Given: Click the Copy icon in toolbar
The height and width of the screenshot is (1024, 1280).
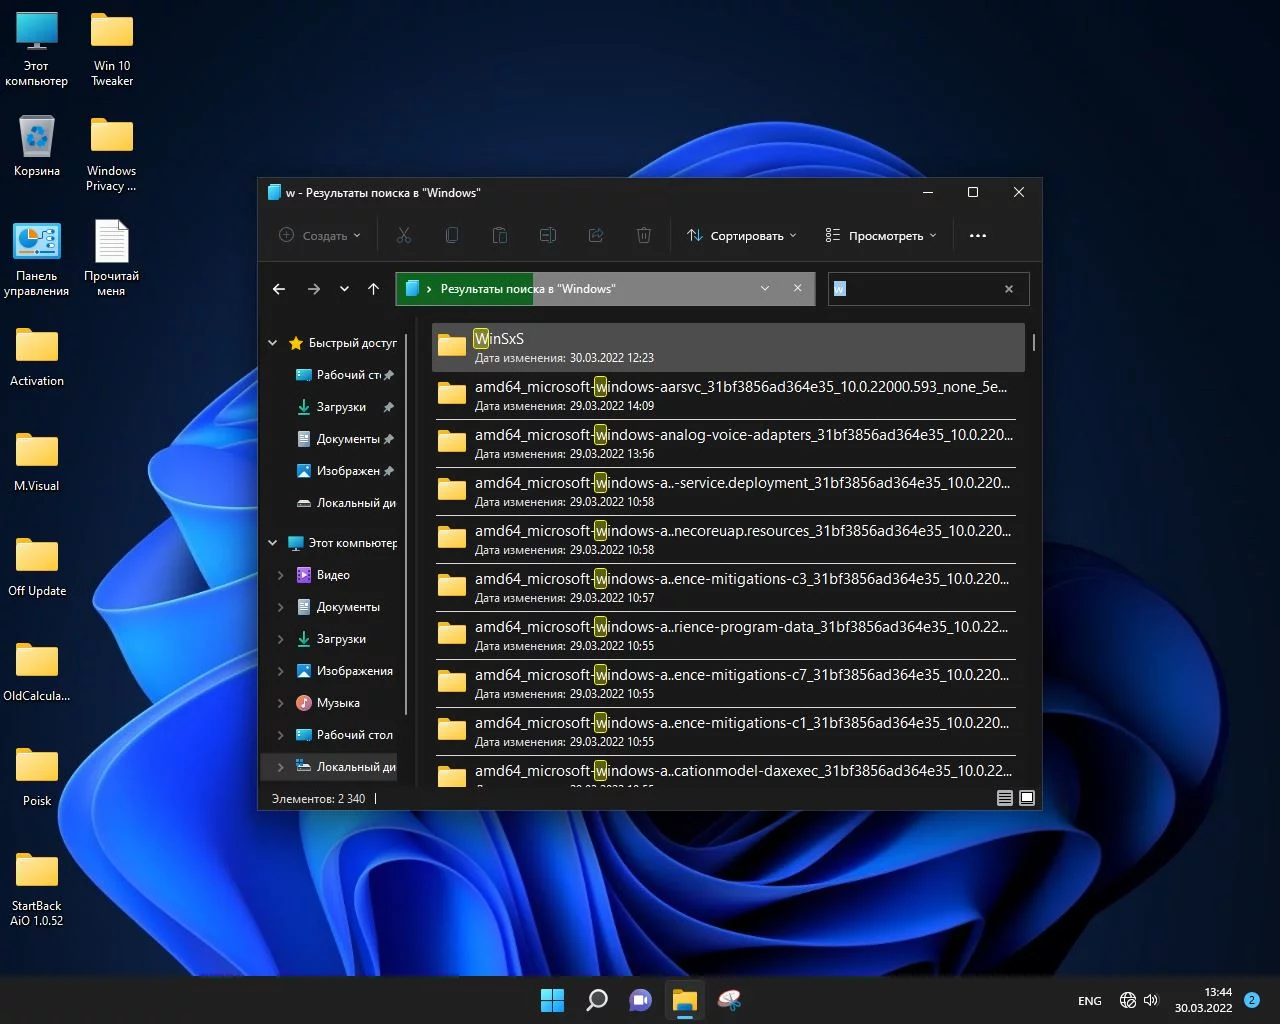Looking at the screenshot, I should click(x=452, y=236).
